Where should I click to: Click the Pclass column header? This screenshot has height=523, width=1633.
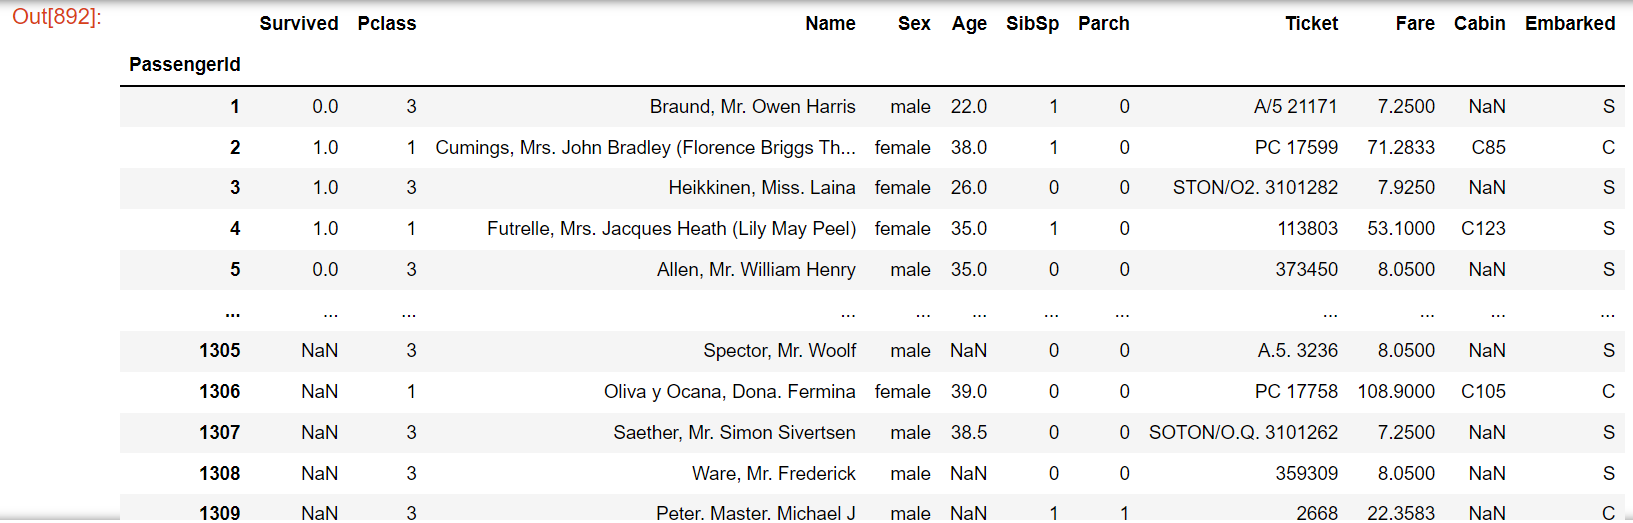coord(386,24)
